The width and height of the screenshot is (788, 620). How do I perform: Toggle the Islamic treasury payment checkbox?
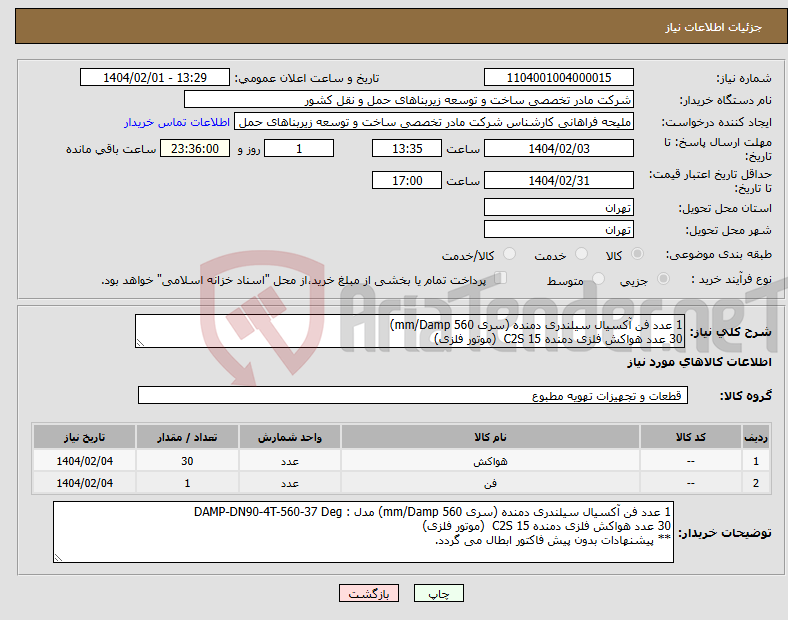(501, 278)
